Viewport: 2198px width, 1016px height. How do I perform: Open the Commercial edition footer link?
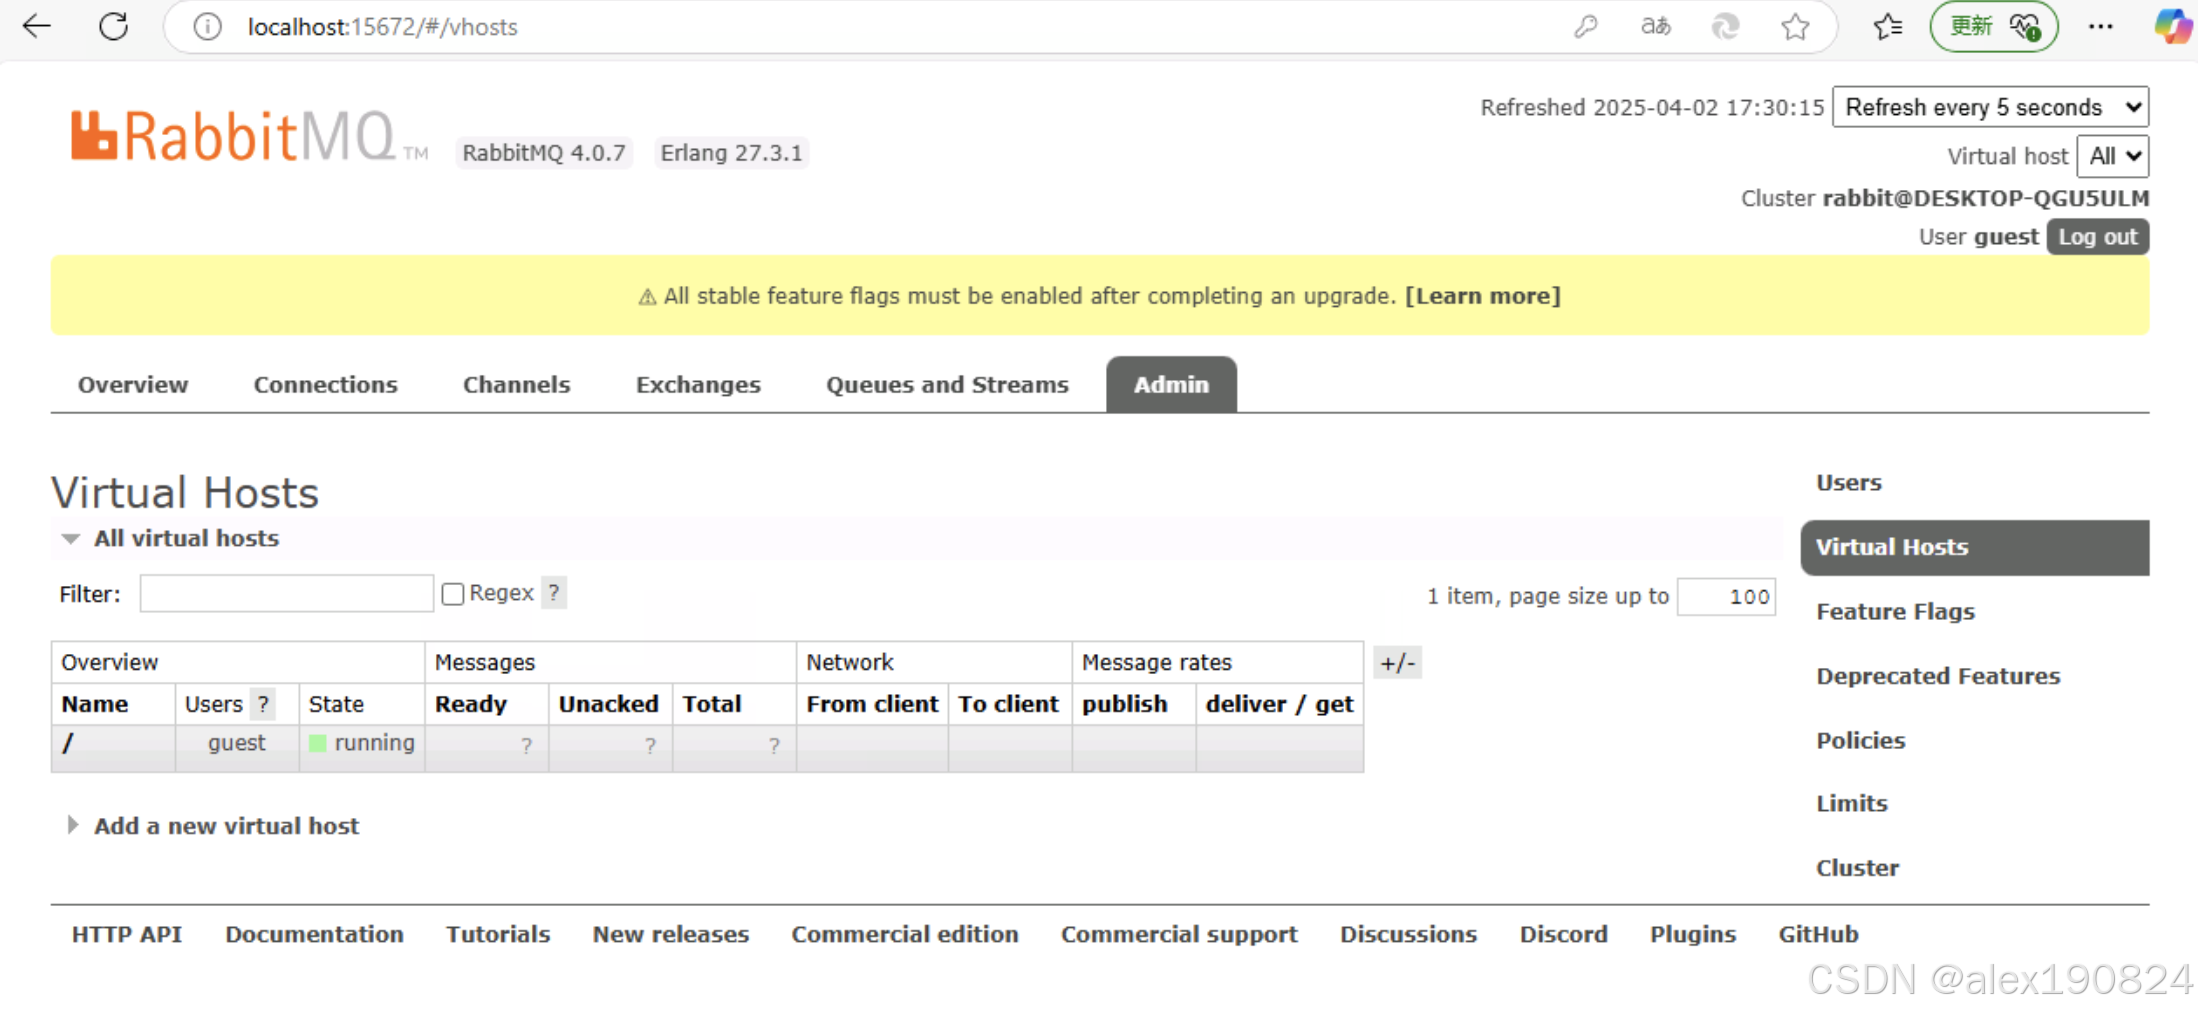(904, 934)
